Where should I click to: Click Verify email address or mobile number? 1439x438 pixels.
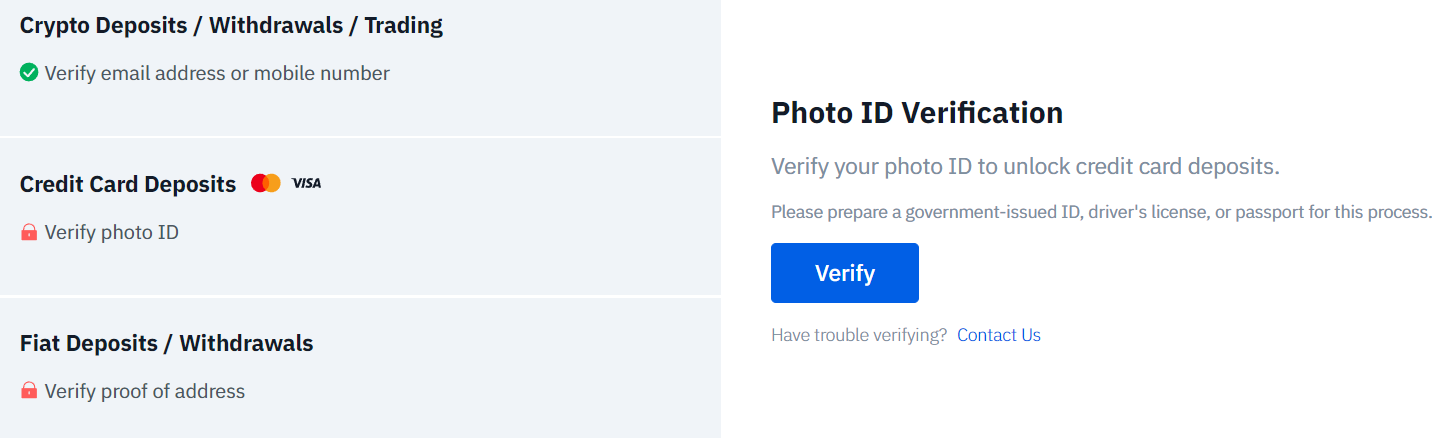pos(217,73)
